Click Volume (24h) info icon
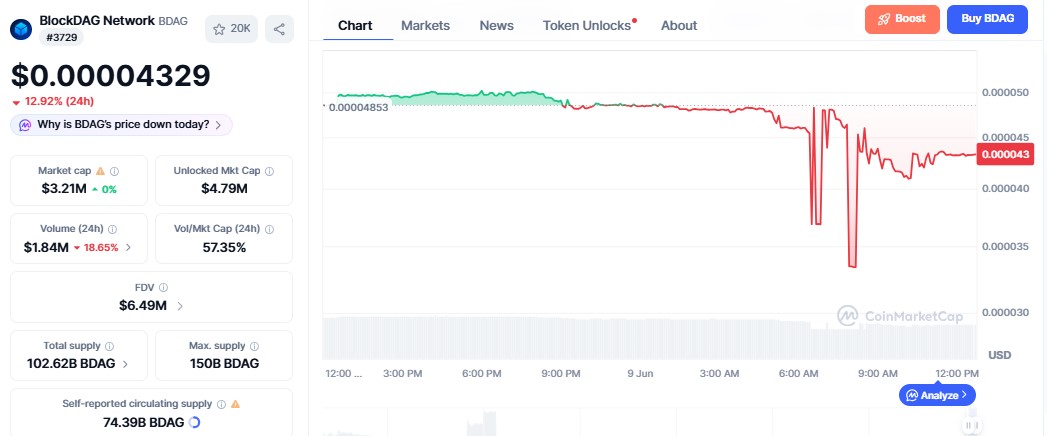 [x=113, y=229]
